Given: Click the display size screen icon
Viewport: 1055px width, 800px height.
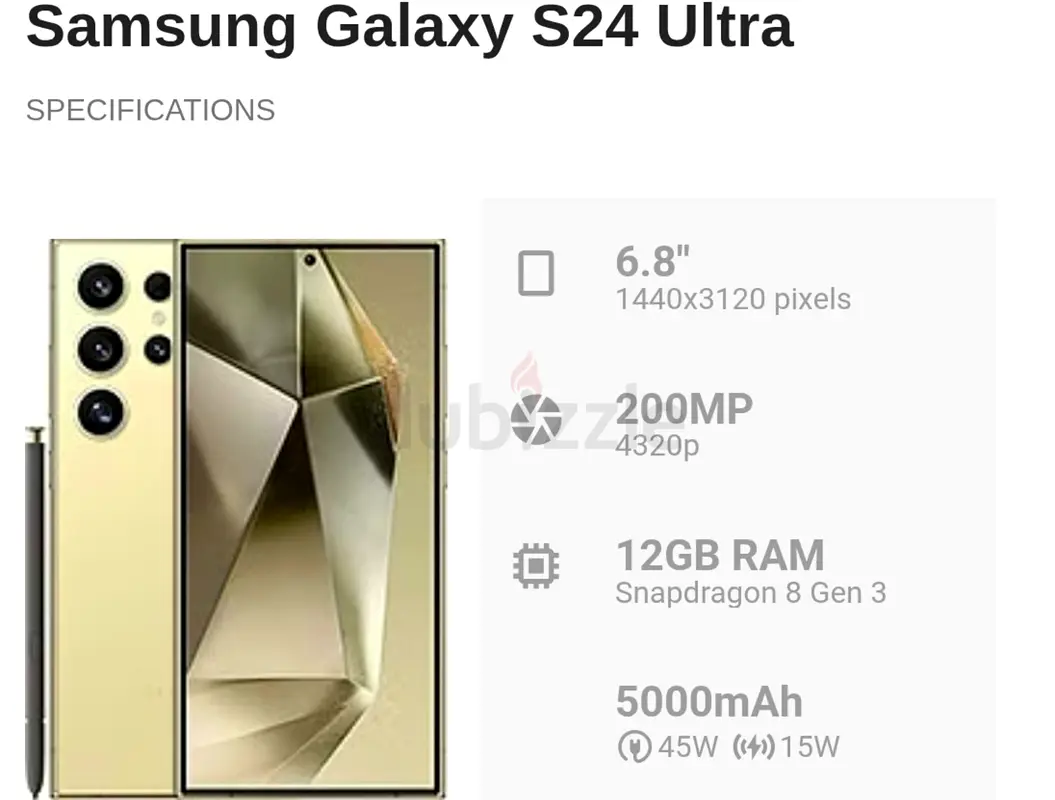Looking at the screenshot, I should pyautogui.click(x=536, y=273).
